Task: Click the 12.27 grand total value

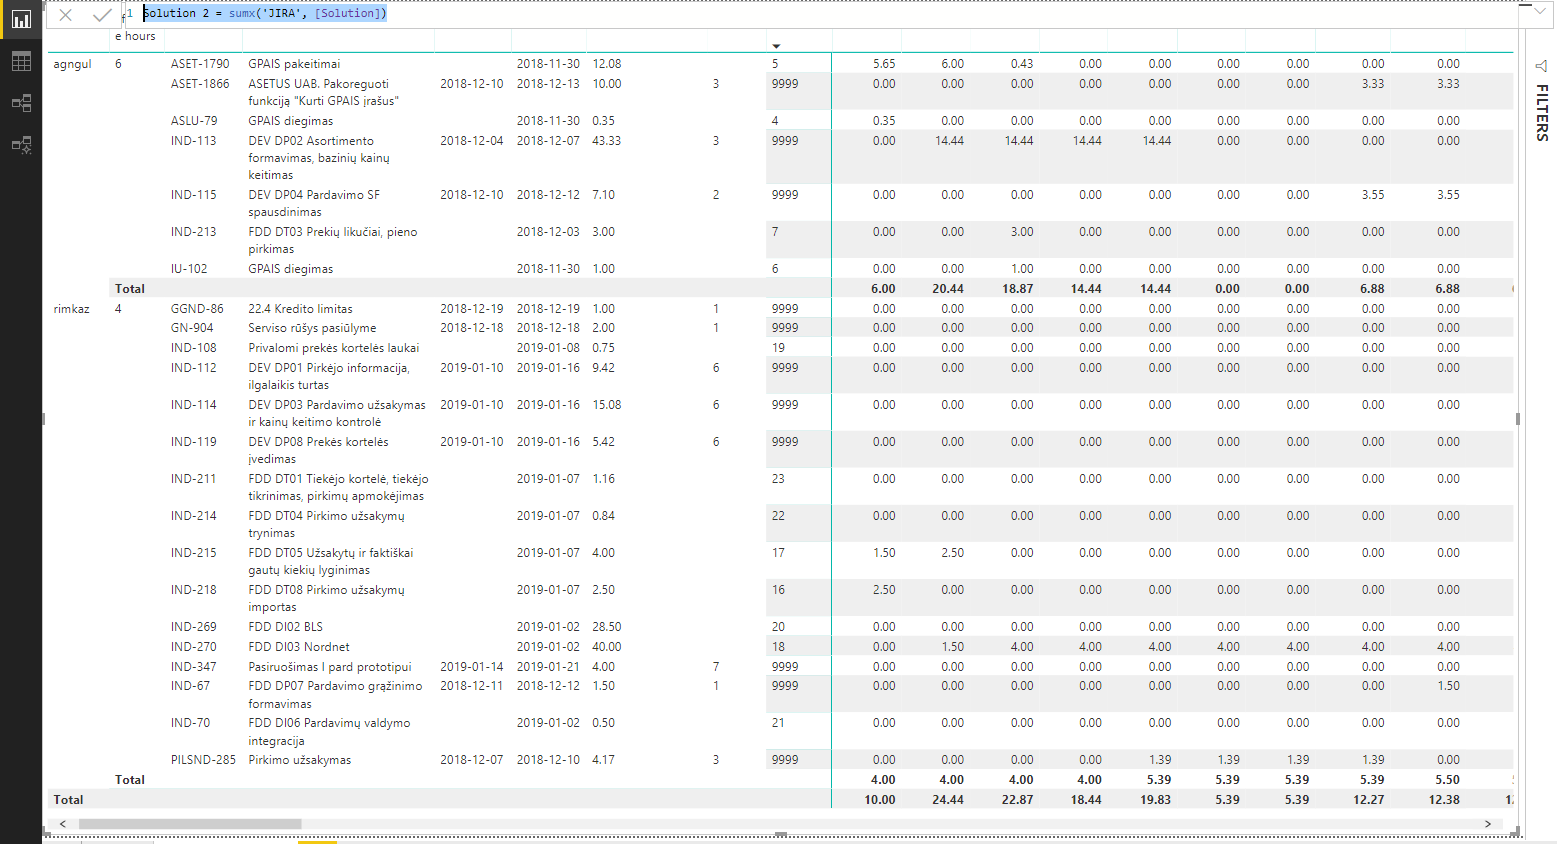Action: tap(1369, 800)
